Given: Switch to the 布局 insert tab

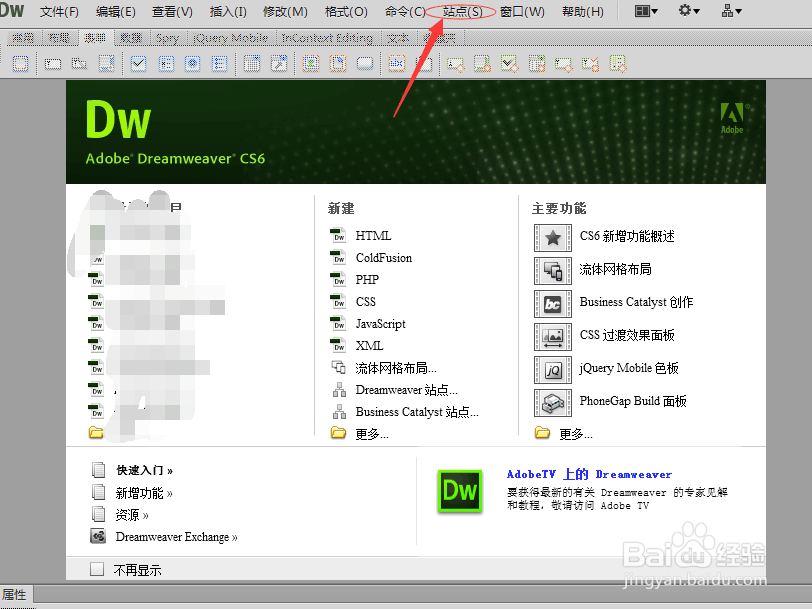Looking at the screenshot, I should pos(59,38).
